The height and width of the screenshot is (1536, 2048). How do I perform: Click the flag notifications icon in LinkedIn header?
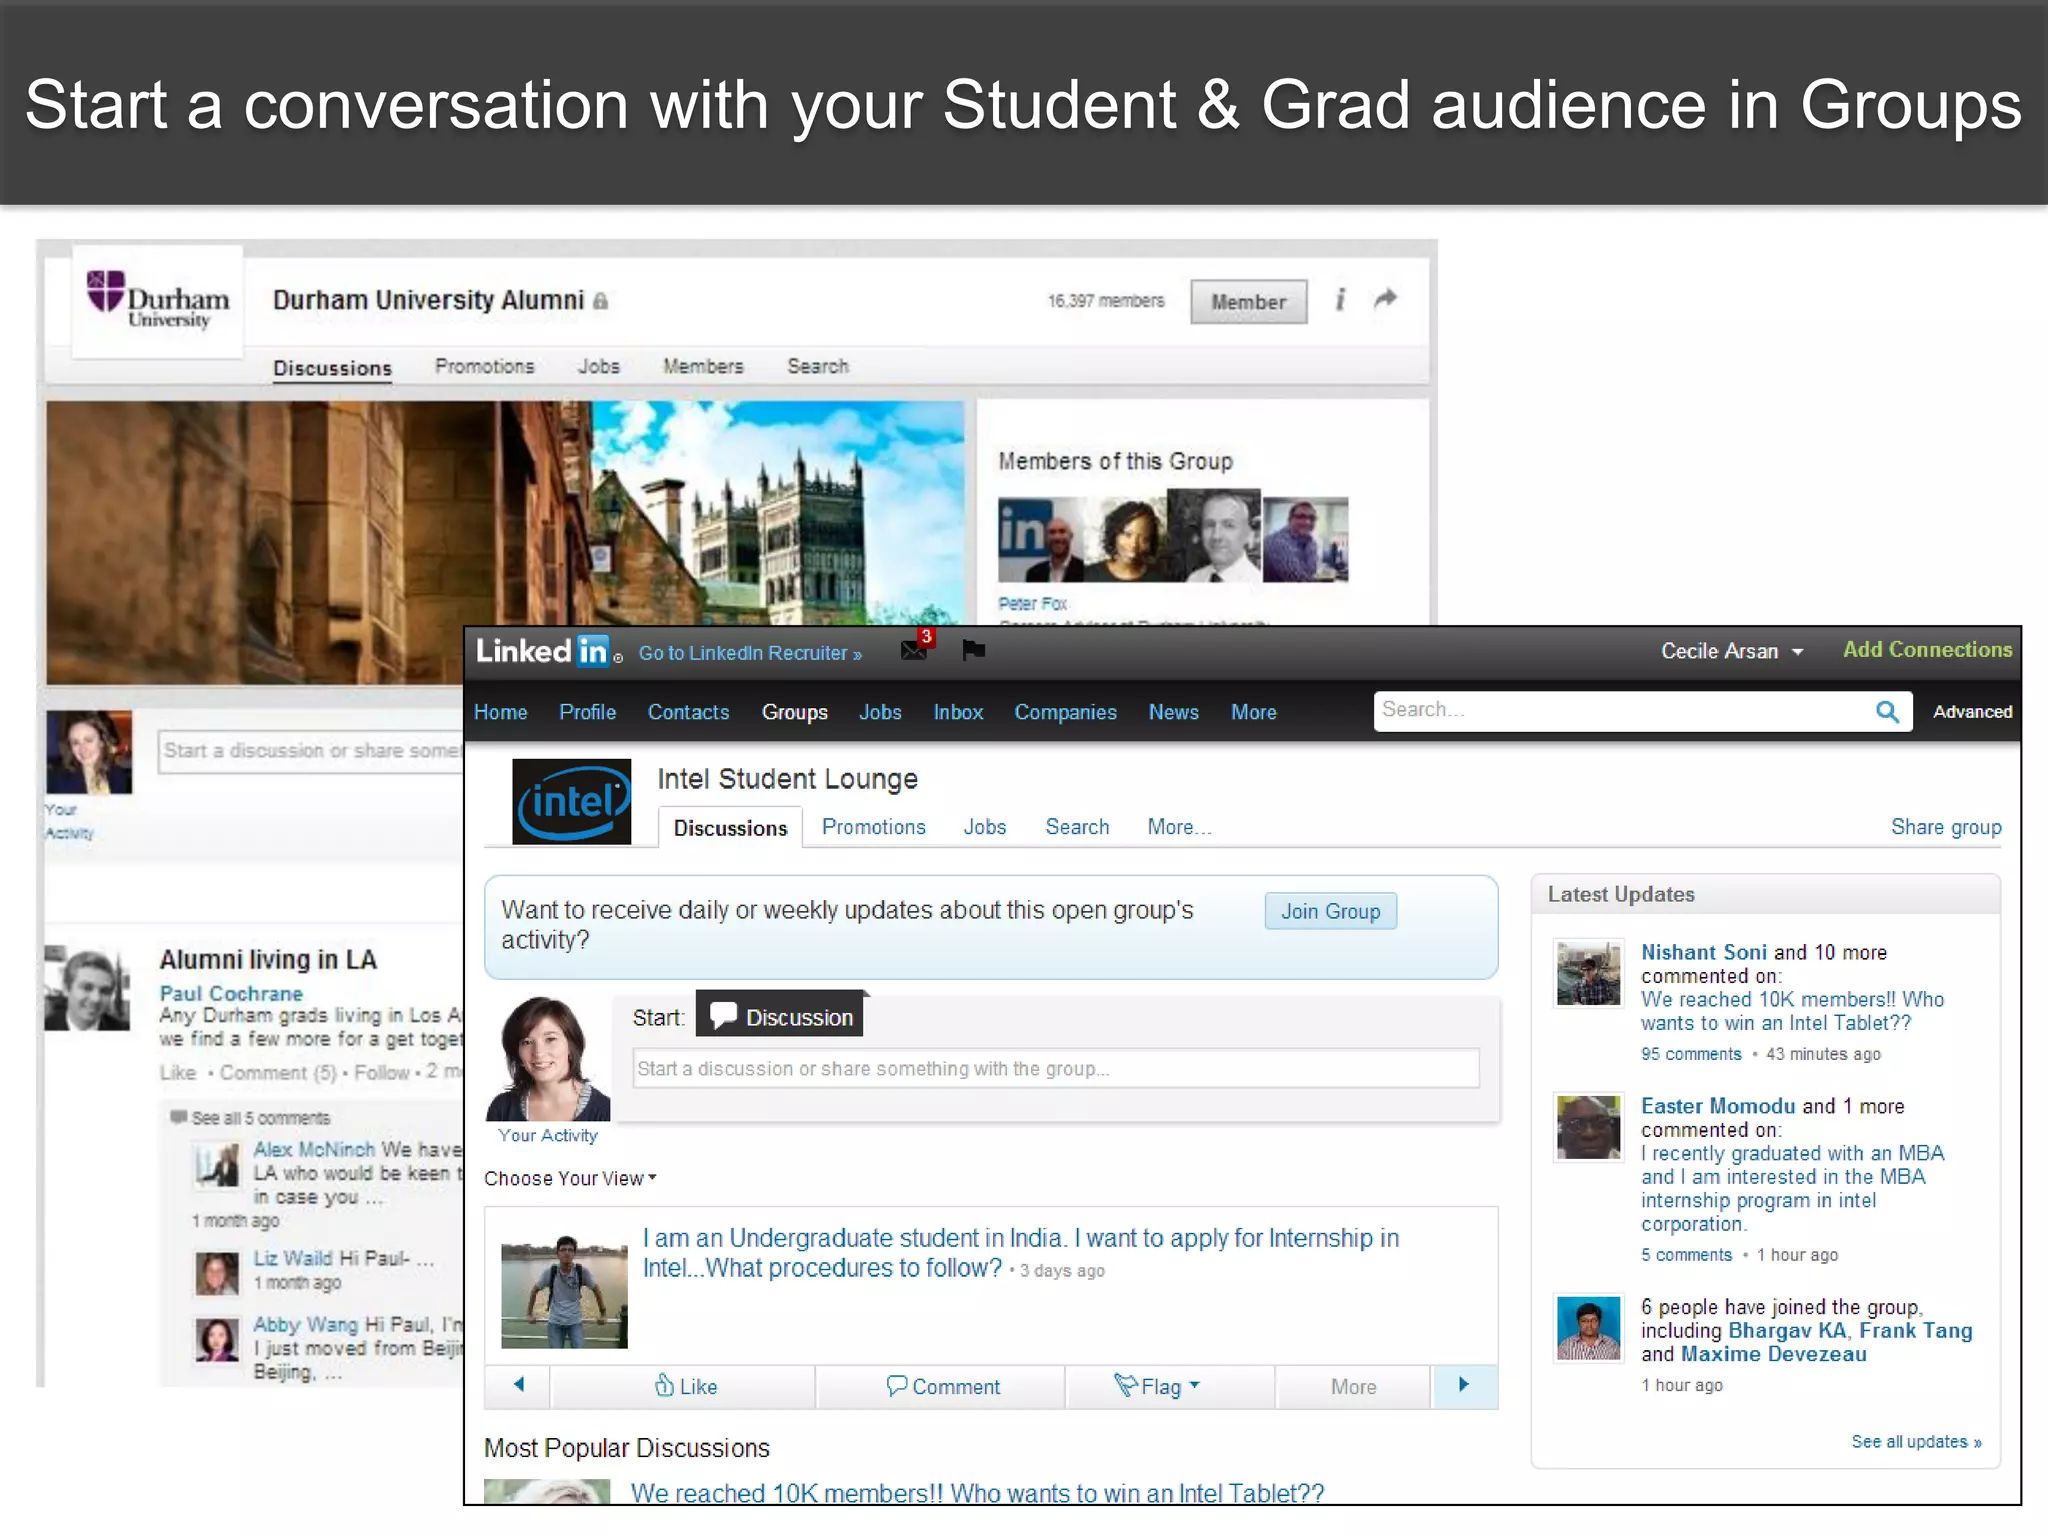point(973,650)
